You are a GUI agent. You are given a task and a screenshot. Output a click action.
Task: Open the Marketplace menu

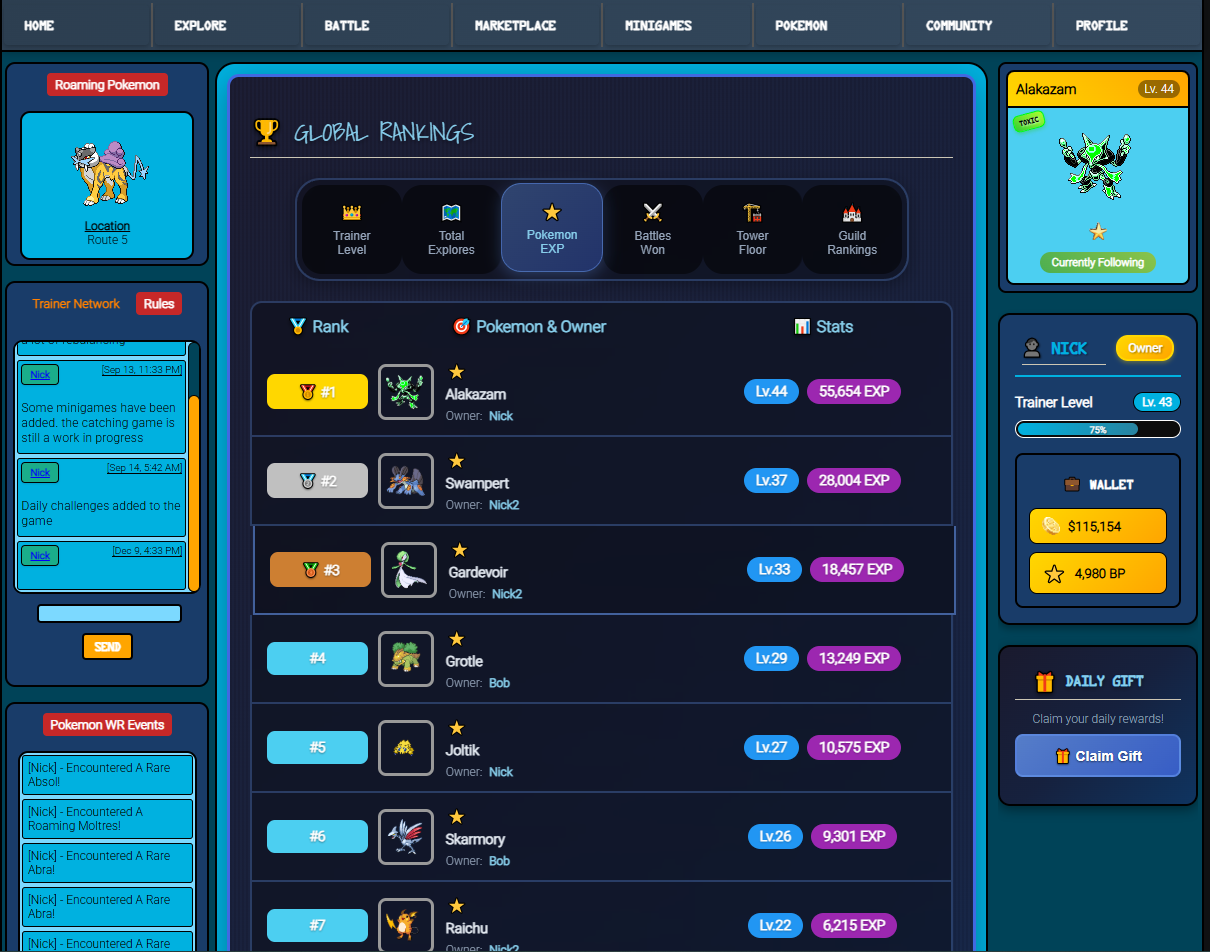pyautogui.click(x=515, y=26)
